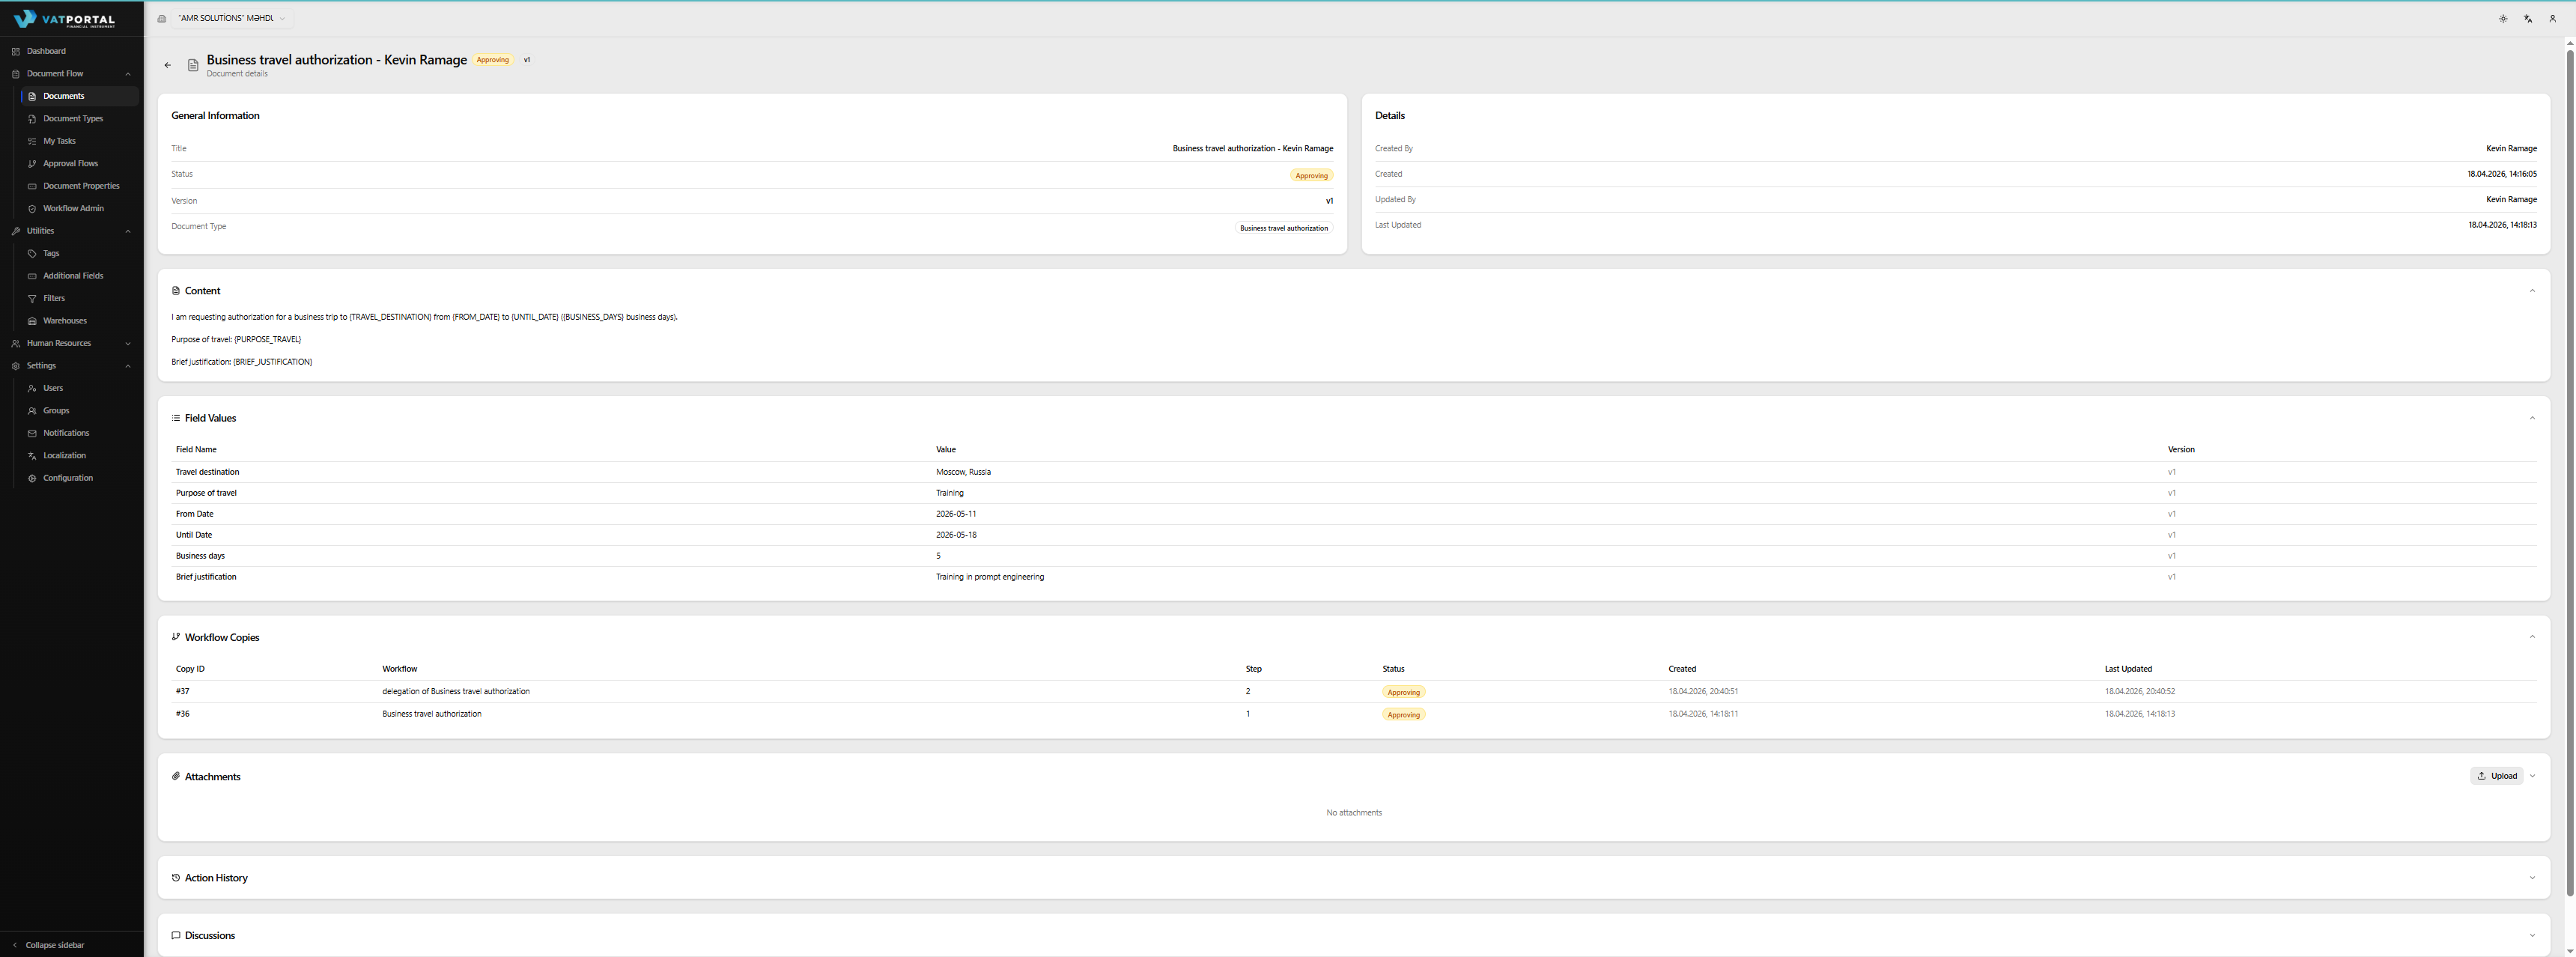Click the Upload button in Attachments

point(2497,775)
